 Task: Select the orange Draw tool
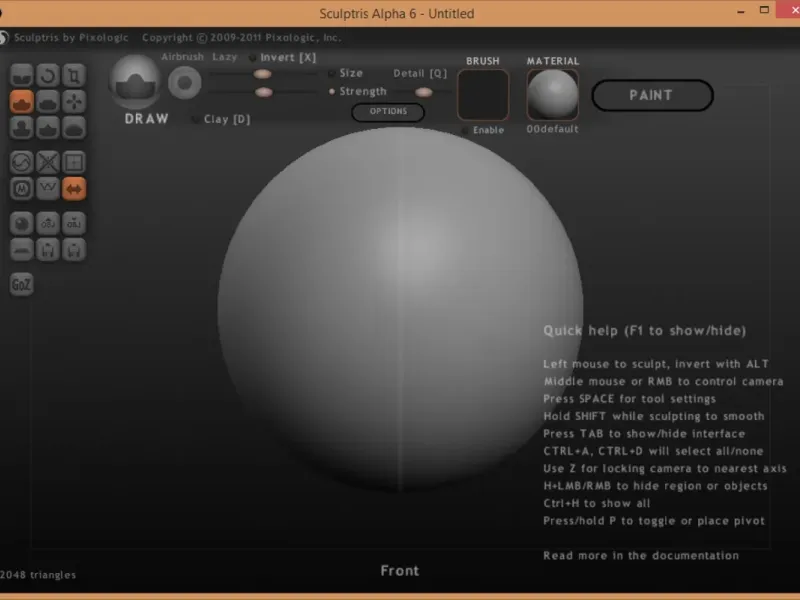point(21,102)
